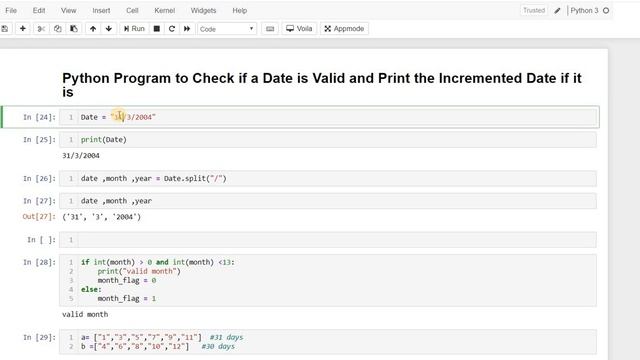Click the pencil edit mode icon
This screenshot has width=640, height=360.
coord(557,11)
